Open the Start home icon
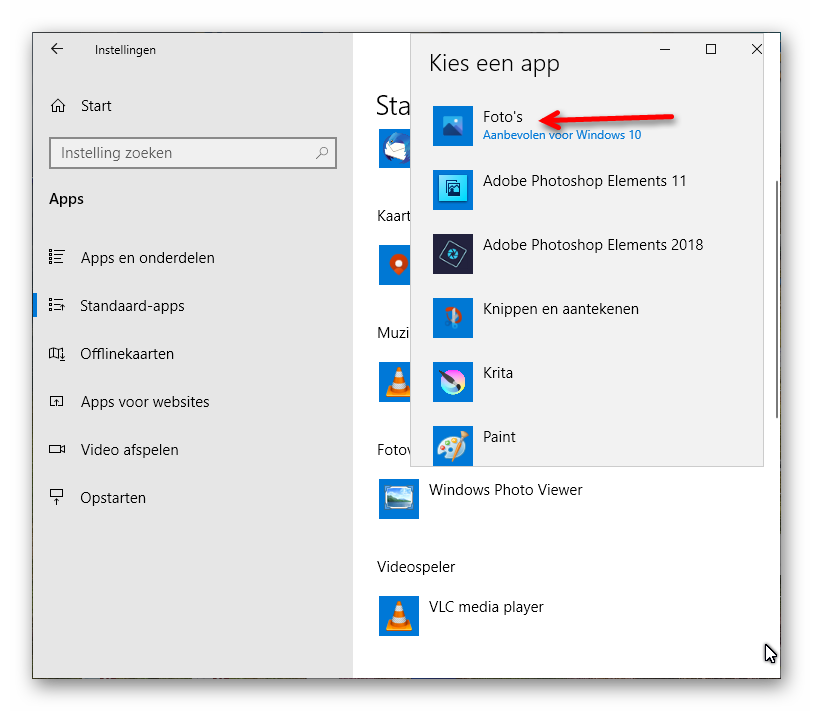813x711 pixels. (58, 106)
